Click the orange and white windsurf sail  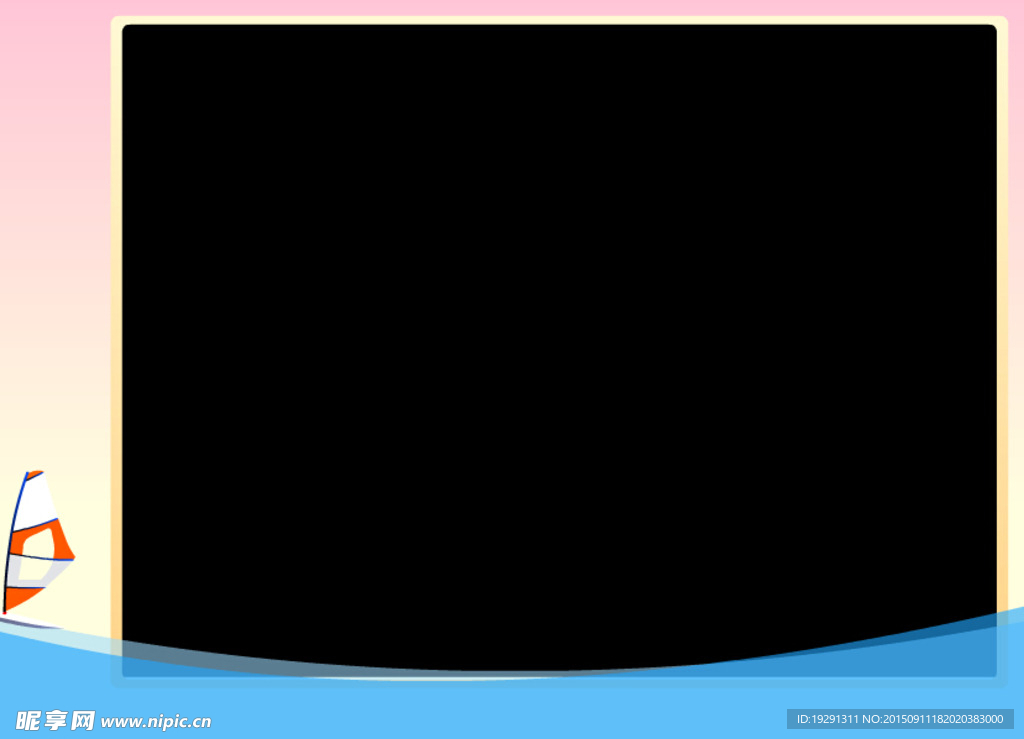pyautogui.click(x=38, y=542)
